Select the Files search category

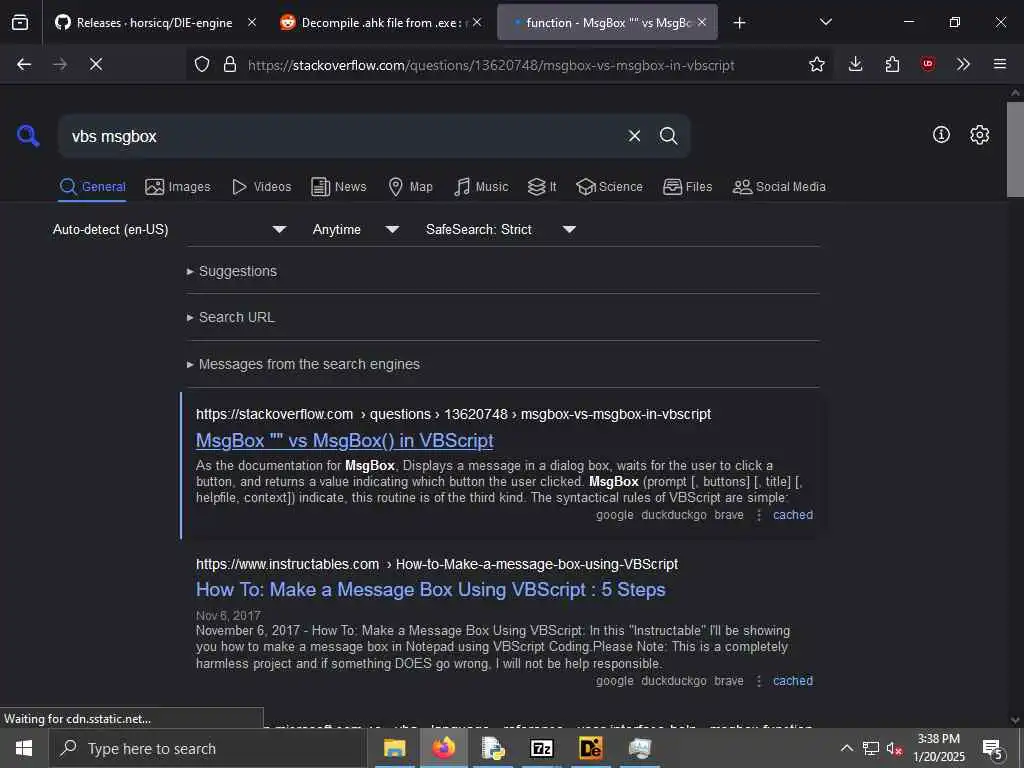tap(688, 187)
